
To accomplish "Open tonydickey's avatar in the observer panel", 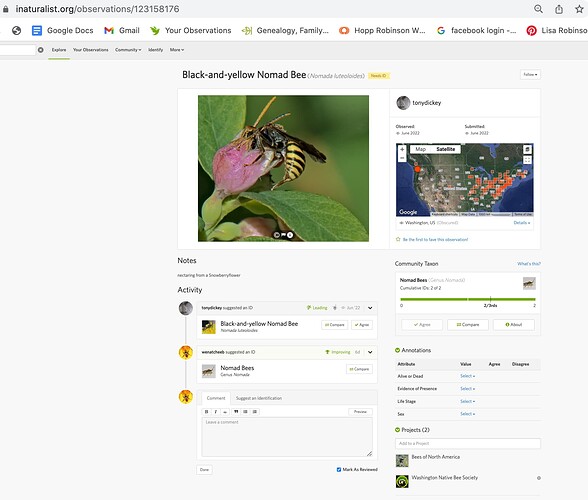I will (403, 103).
